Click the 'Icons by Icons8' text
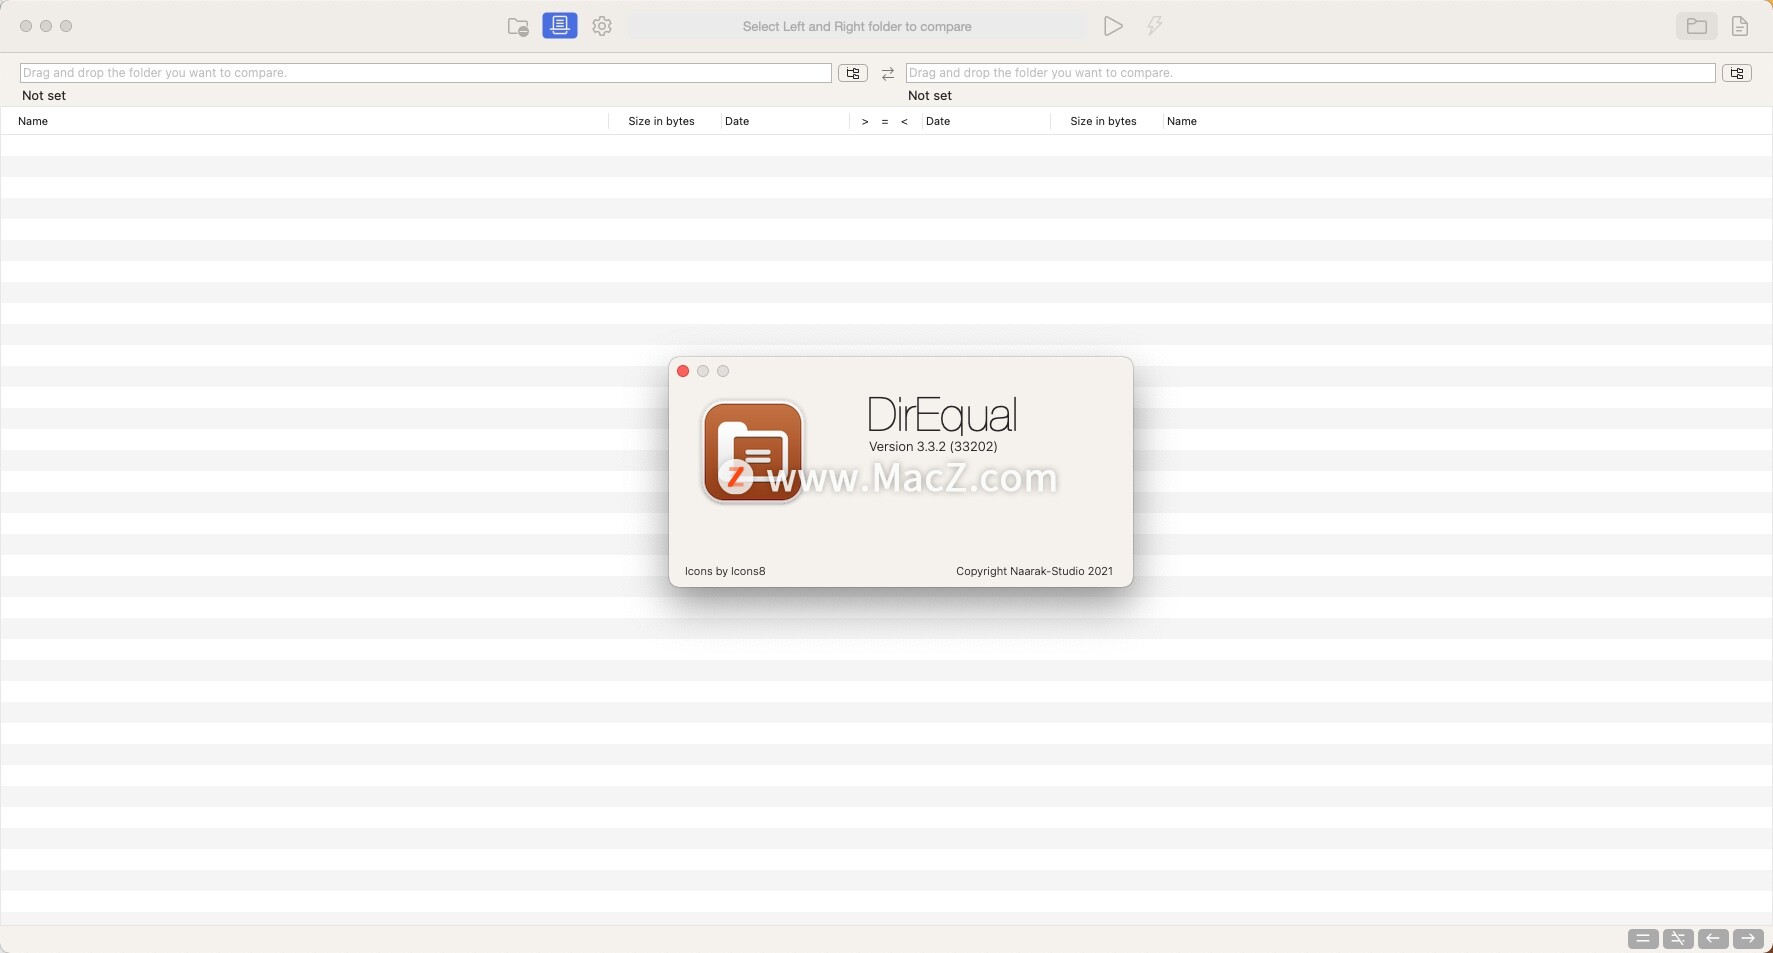The image size is (1773, 953). click(725, 571)
